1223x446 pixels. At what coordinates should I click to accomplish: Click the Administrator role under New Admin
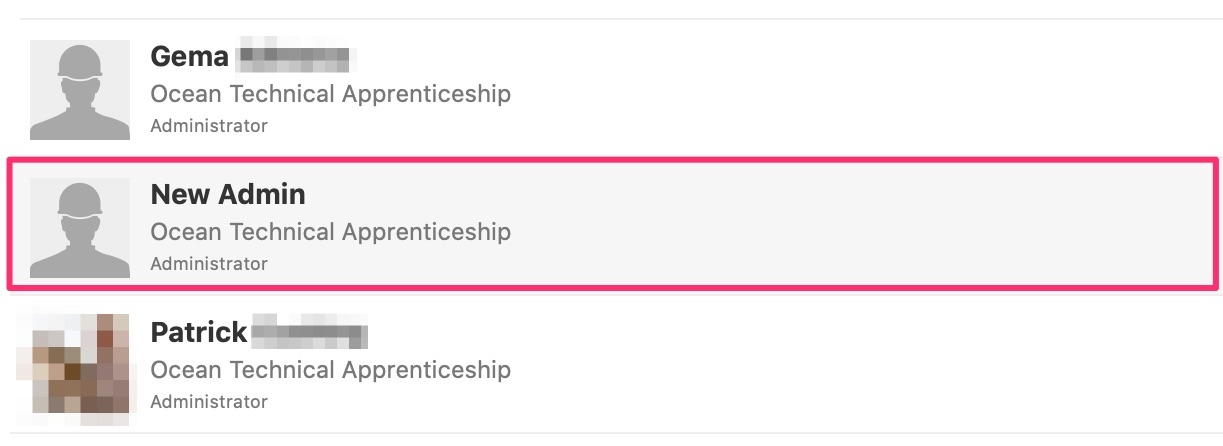209,264
